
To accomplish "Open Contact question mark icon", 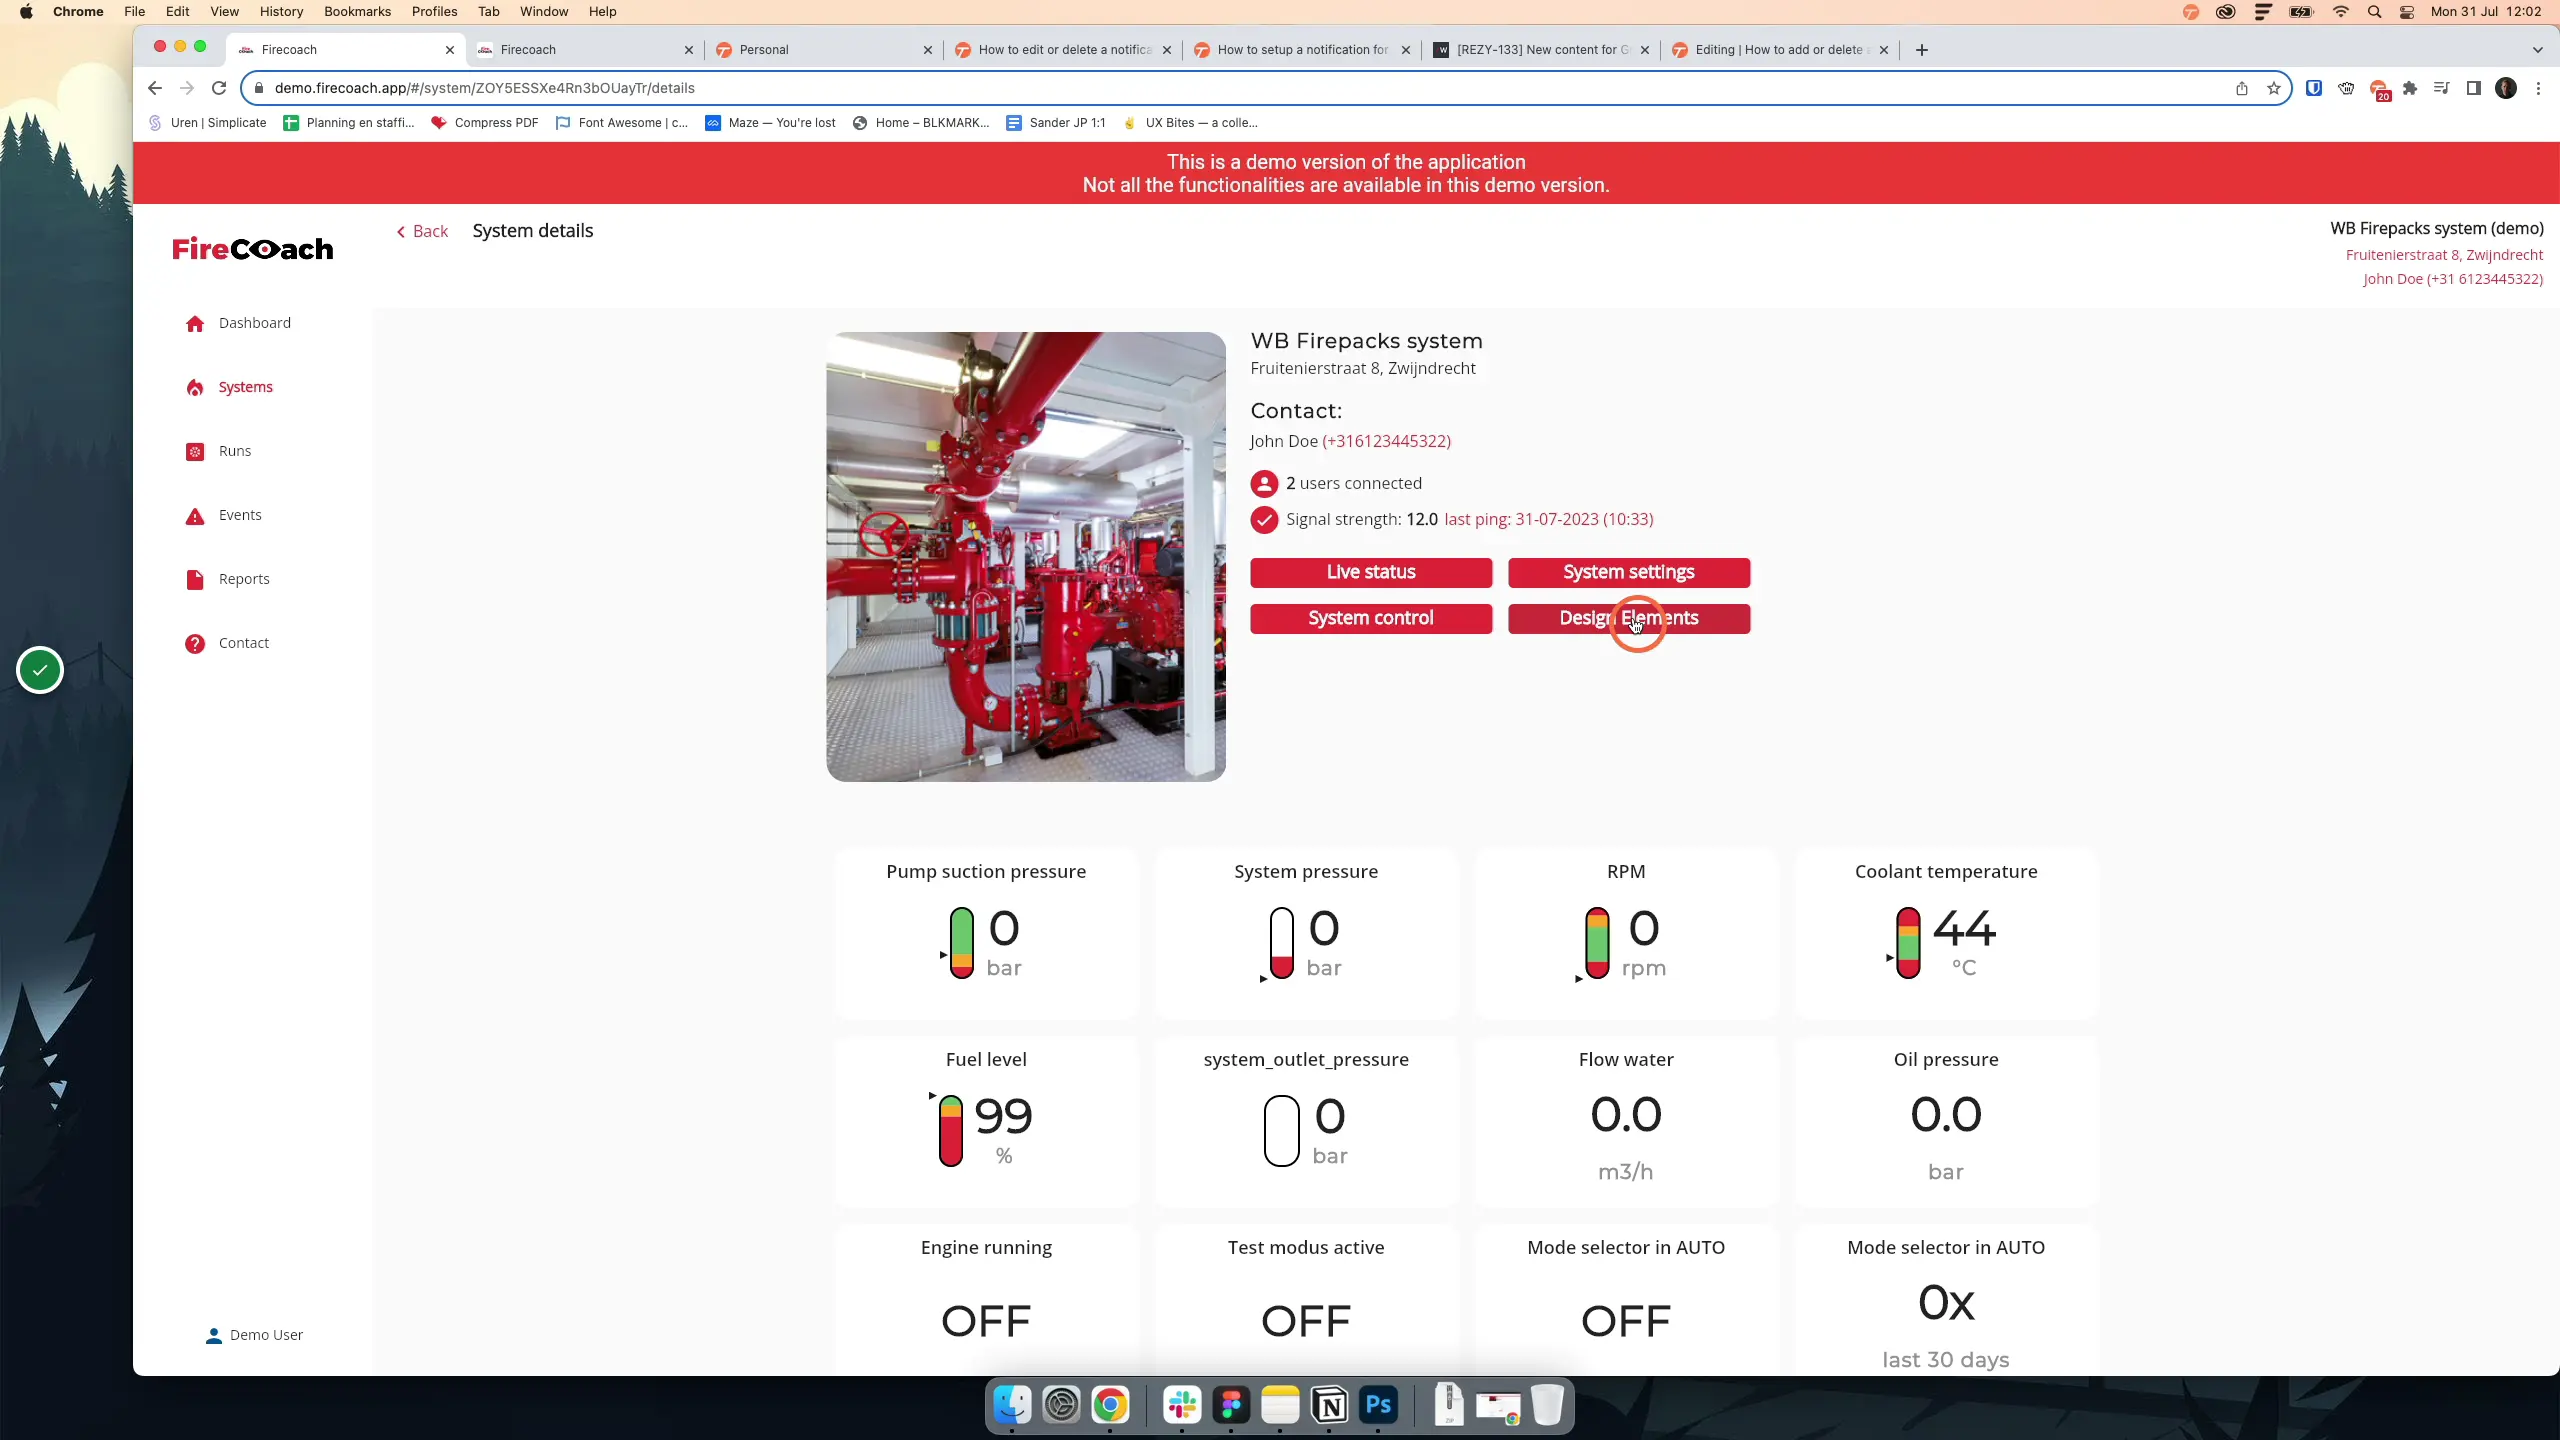I will [195, 644].
